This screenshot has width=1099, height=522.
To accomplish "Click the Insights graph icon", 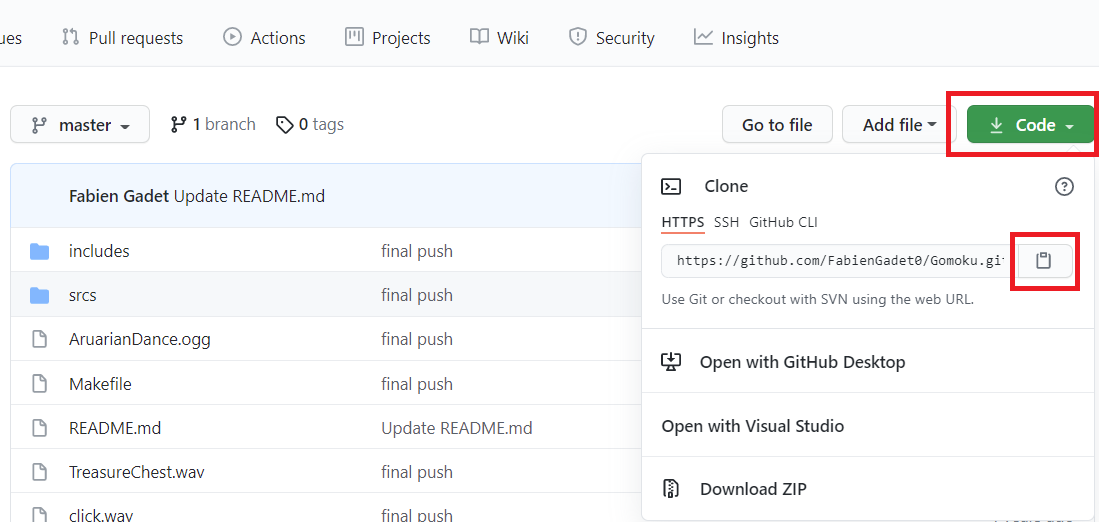I will [703, 37].
